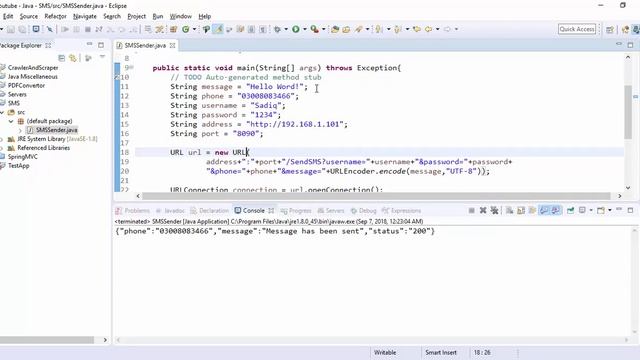Select Referenced Libraries entry

click(44, 148)
